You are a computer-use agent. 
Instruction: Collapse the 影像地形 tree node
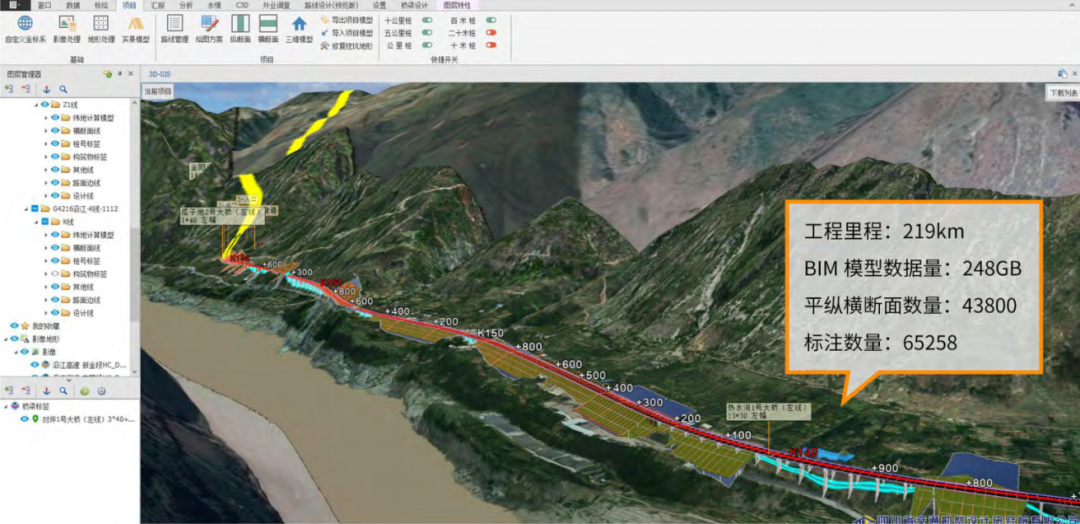tap(6, 339)
